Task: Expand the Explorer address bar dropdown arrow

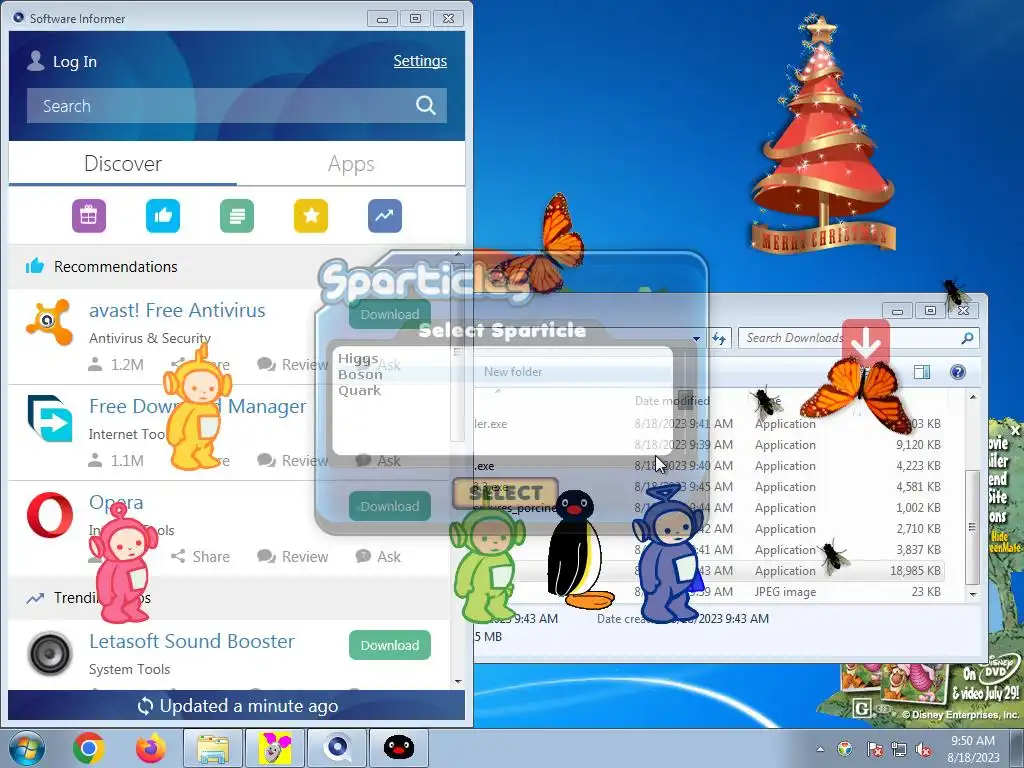Action: point(697,338)
